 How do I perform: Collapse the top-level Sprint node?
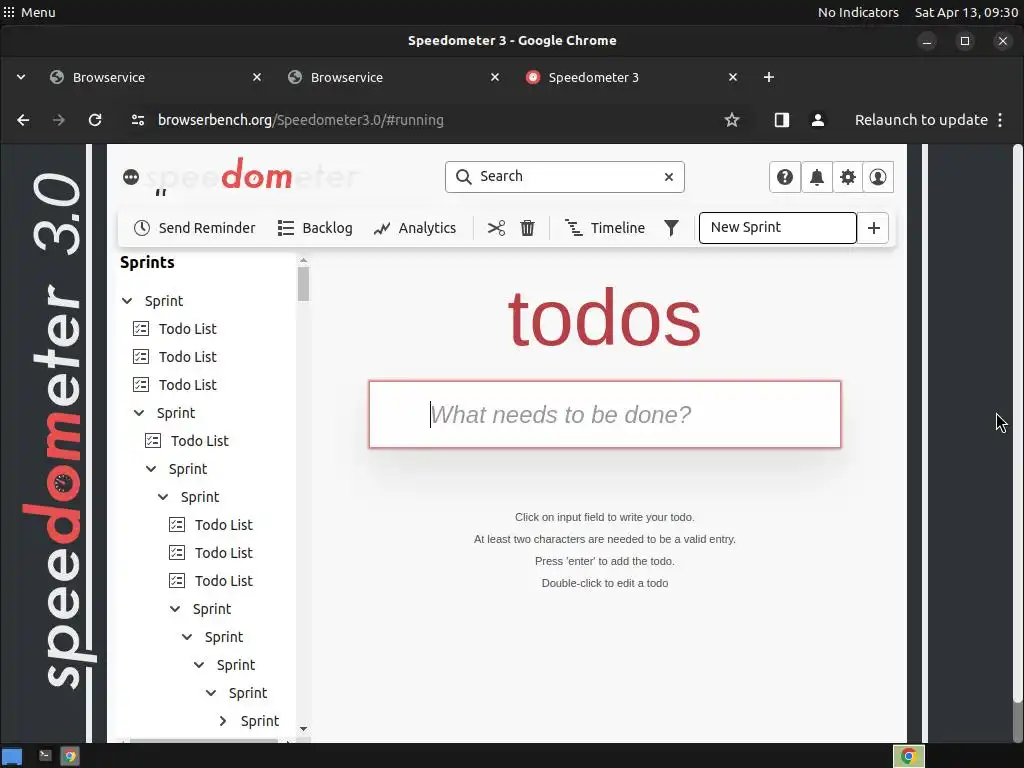tap(127, 301)
